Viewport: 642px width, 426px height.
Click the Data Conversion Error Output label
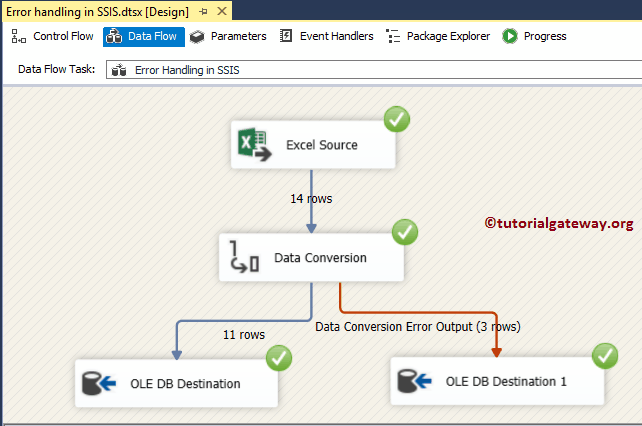418,326
